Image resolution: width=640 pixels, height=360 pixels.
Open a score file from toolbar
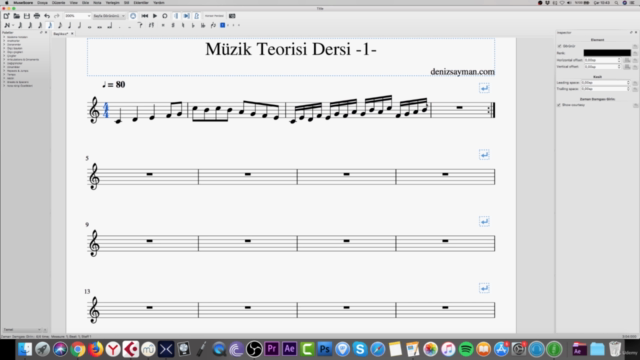16,16
